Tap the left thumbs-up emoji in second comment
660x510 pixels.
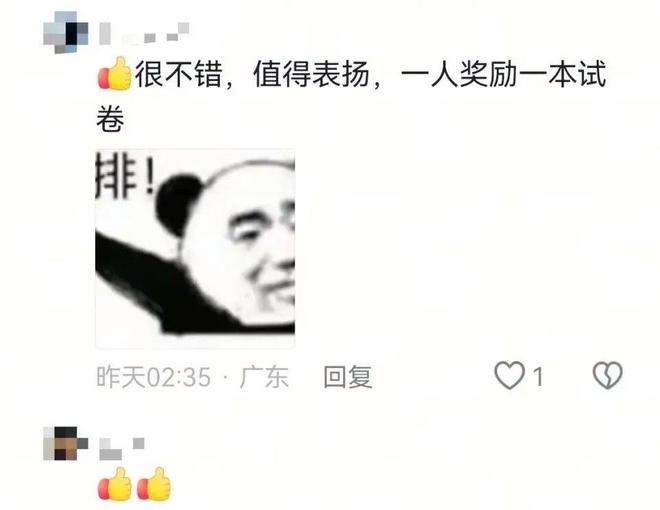115,484
